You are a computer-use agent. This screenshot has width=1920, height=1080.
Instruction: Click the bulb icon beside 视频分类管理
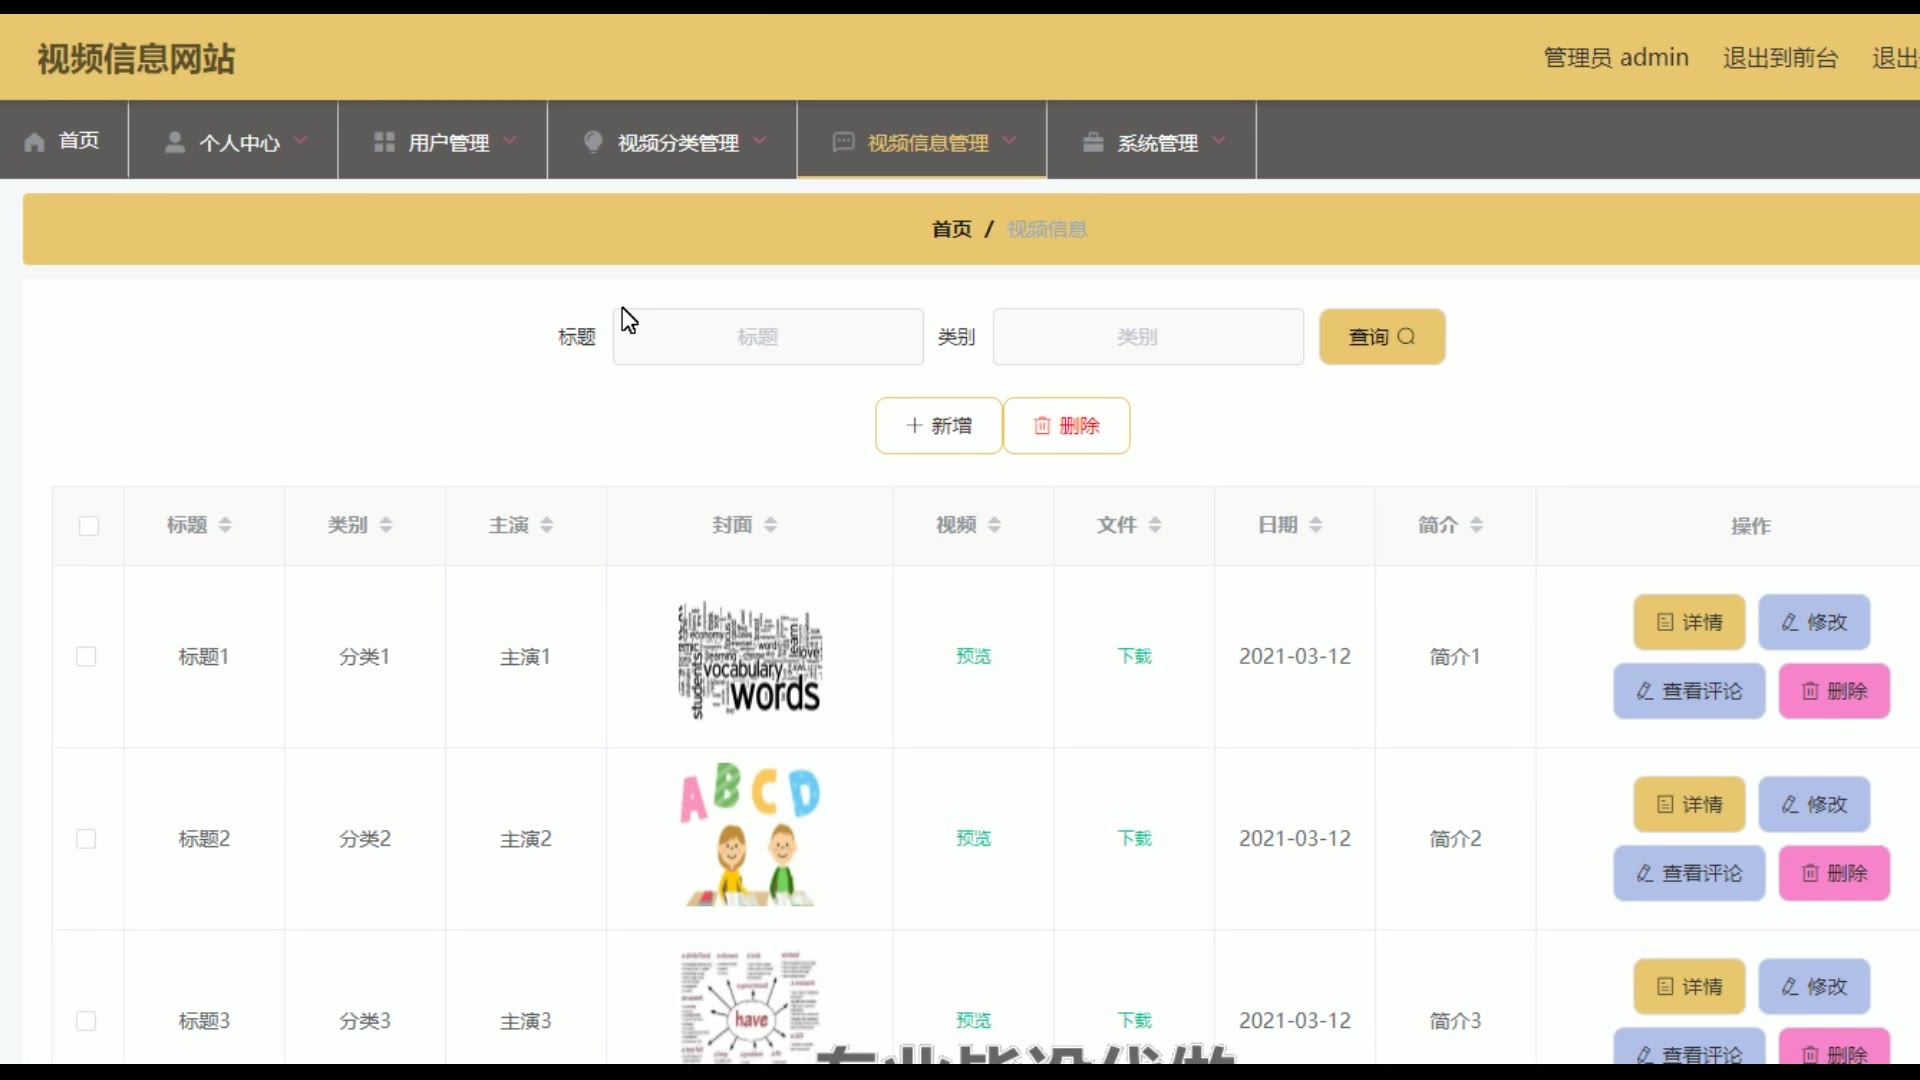[x=593, y=142]
